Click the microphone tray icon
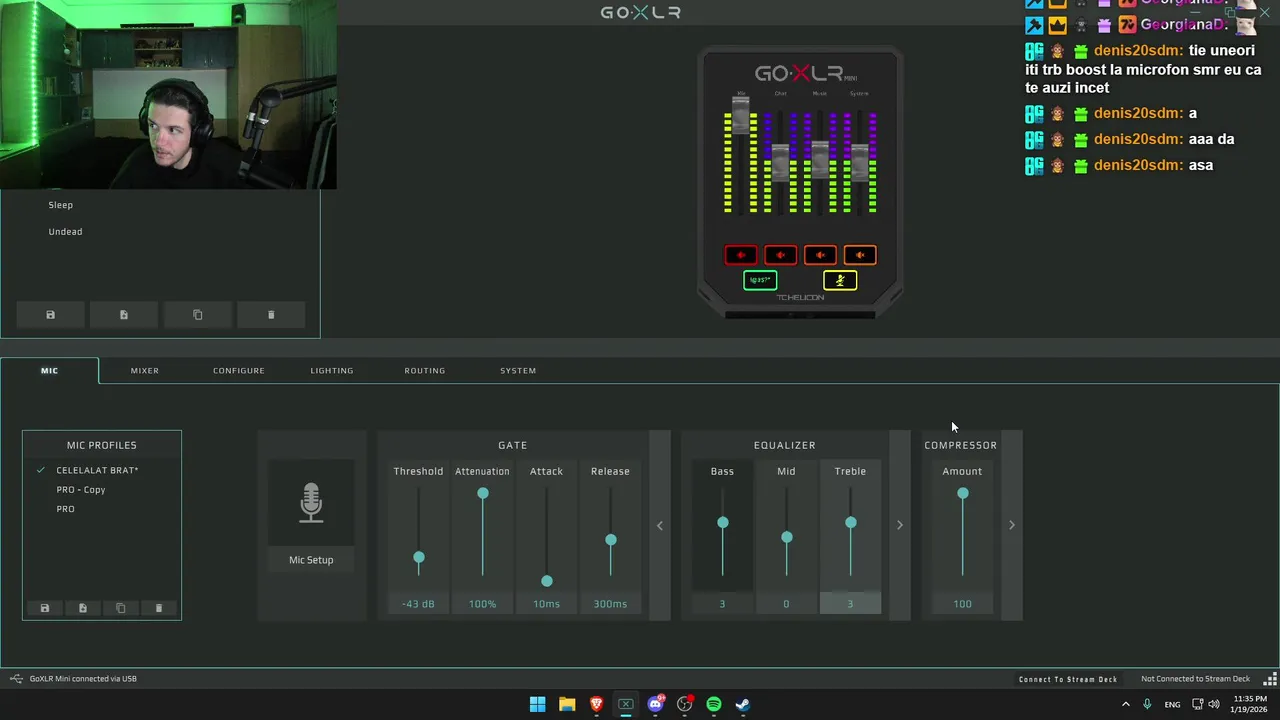 pos(1147,704)
